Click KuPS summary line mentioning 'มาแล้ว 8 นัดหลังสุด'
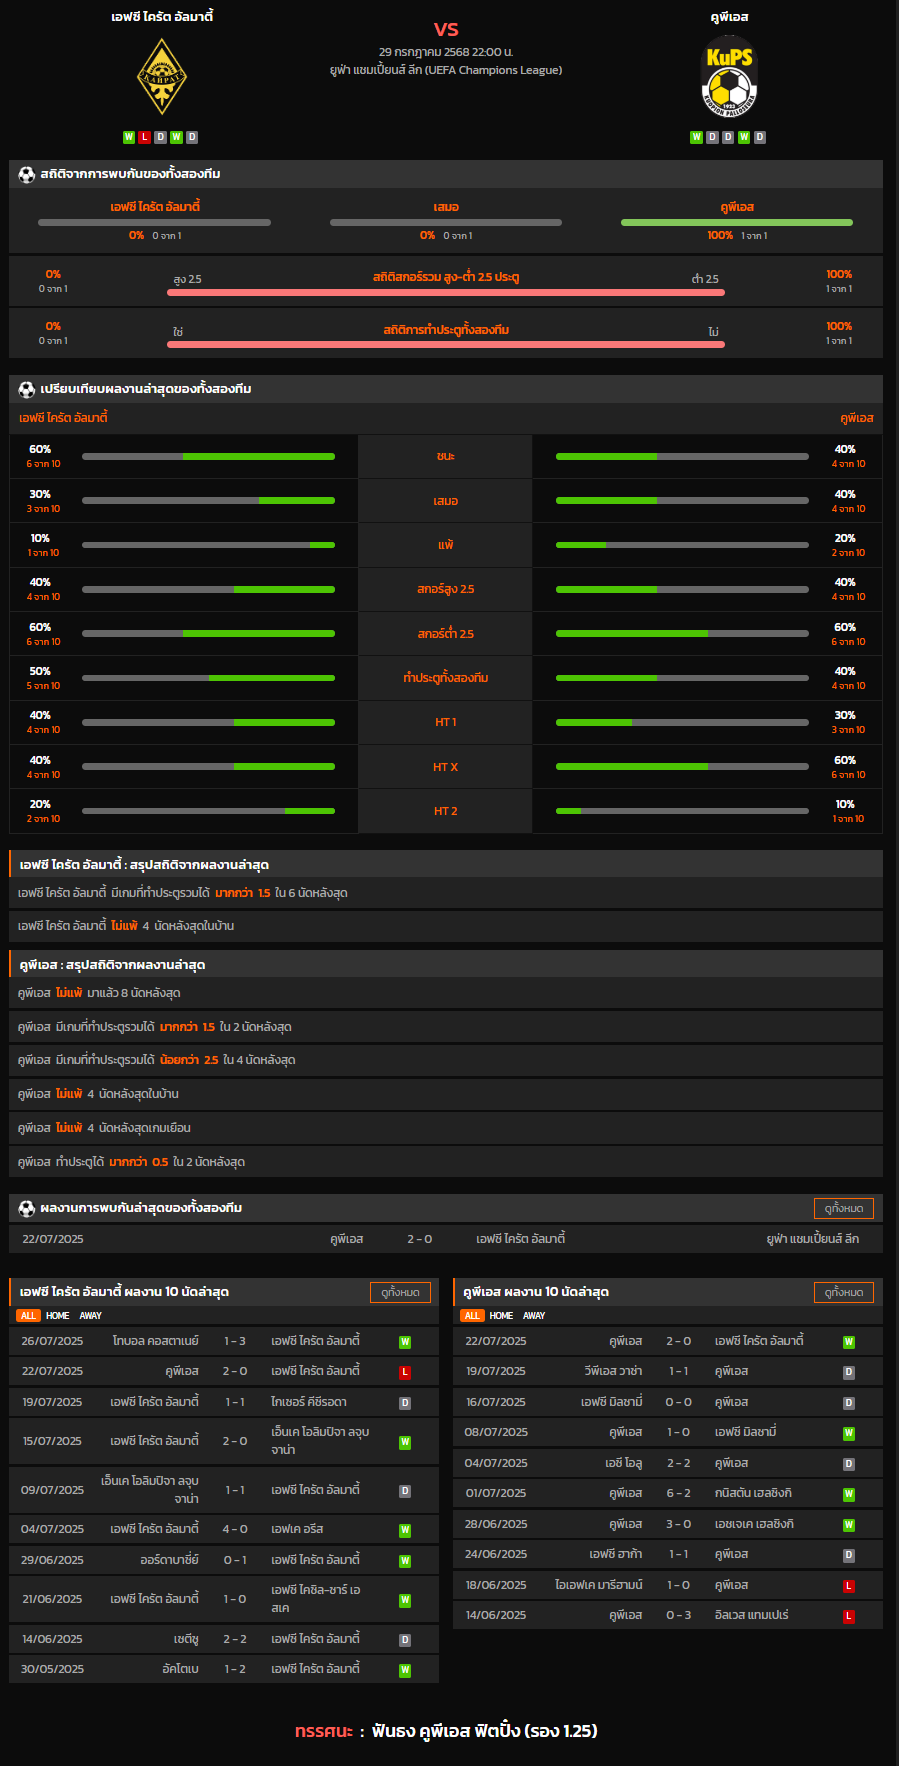 pos(446,993)
